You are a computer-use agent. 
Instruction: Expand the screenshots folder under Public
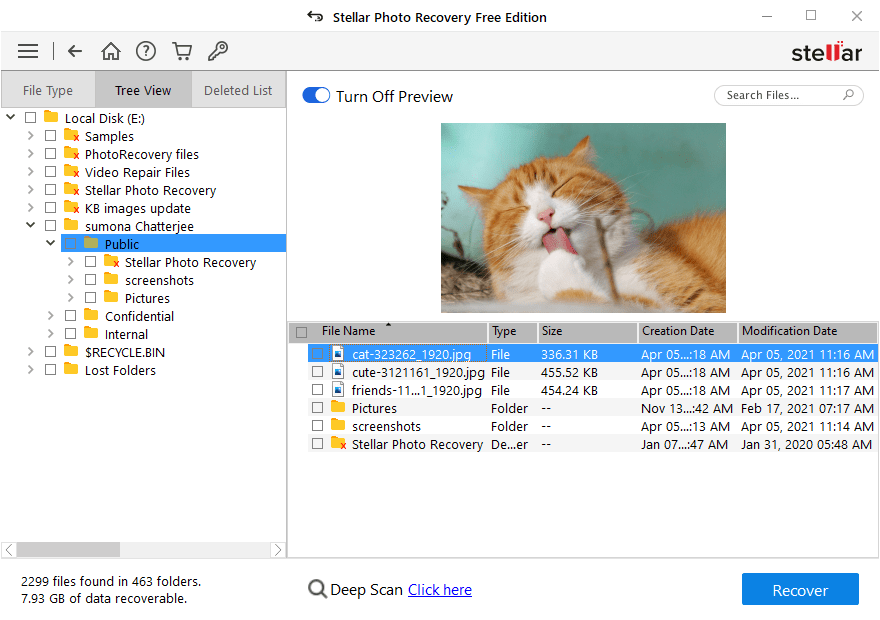[x=69, y=280]
